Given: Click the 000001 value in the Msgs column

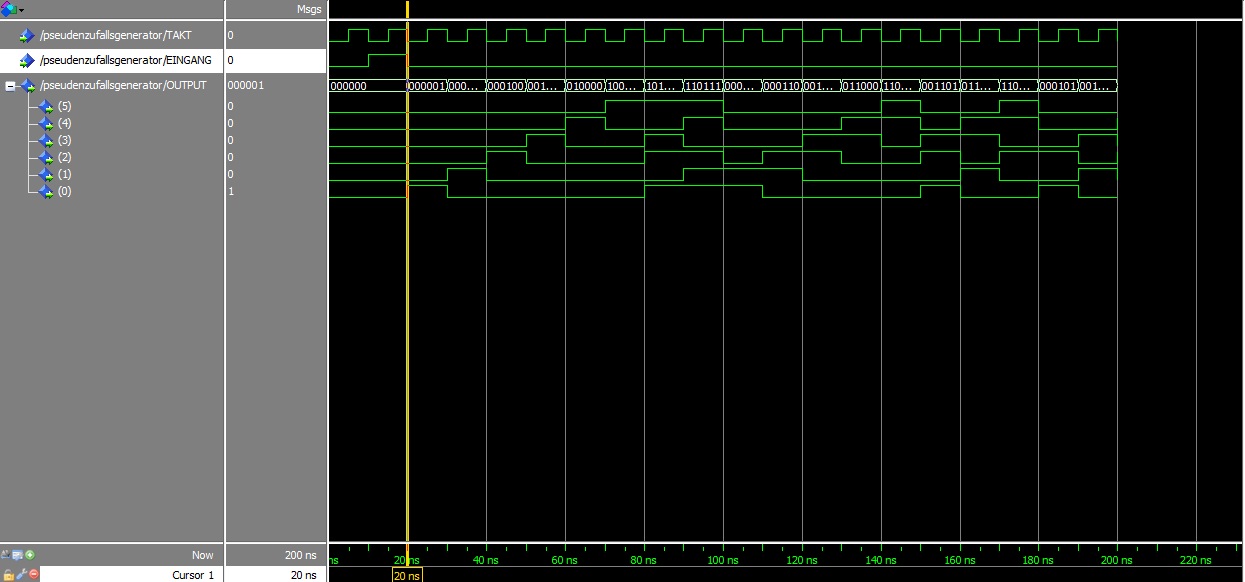Looking at the screenshot, I should pos(246,86).
